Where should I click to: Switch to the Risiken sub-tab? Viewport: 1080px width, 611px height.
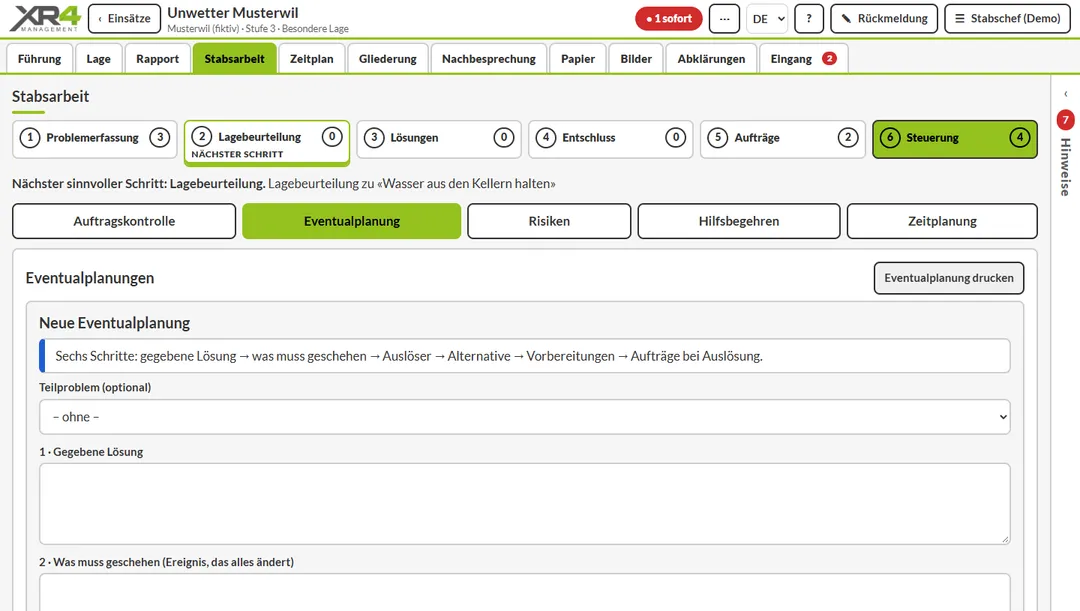pyautogui.click(x=549, y=221)
